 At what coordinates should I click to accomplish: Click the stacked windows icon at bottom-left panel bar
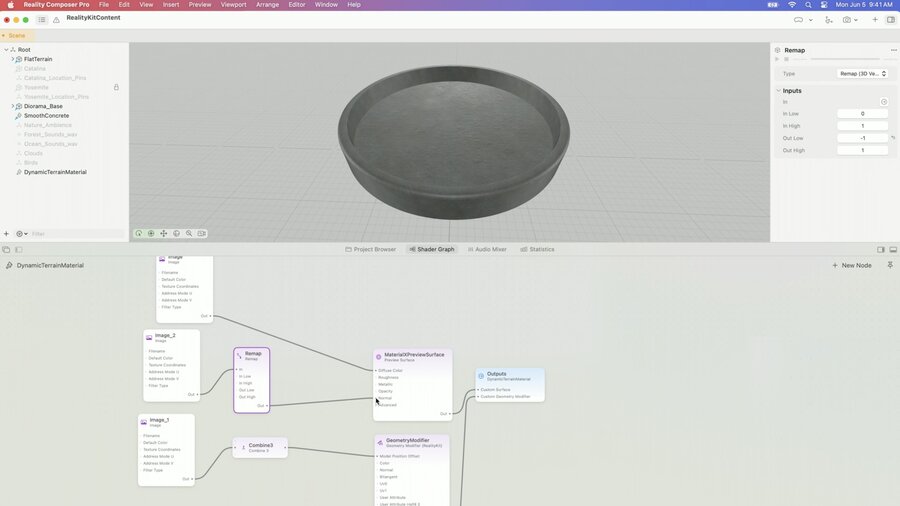[x=6, y=250]
